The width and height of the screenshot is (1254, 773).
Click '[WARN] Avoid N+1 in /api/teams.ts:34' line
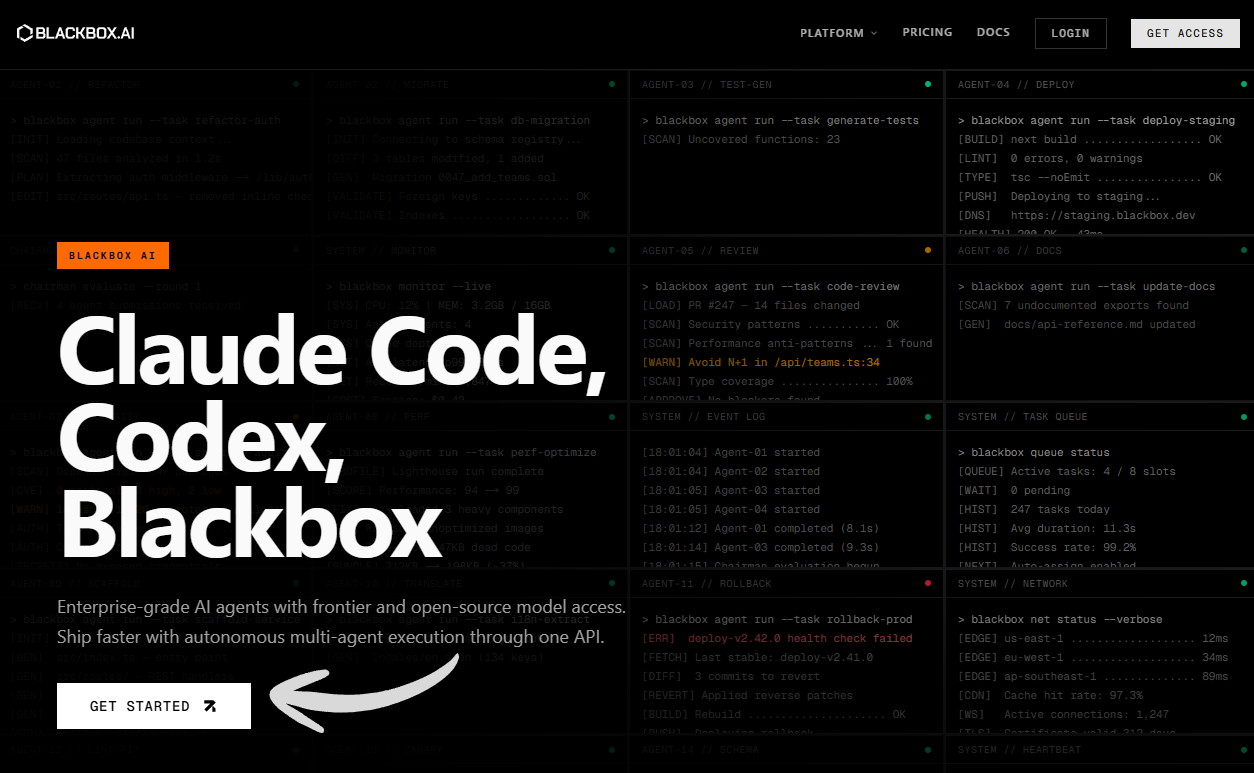click(x=761, y=363)
